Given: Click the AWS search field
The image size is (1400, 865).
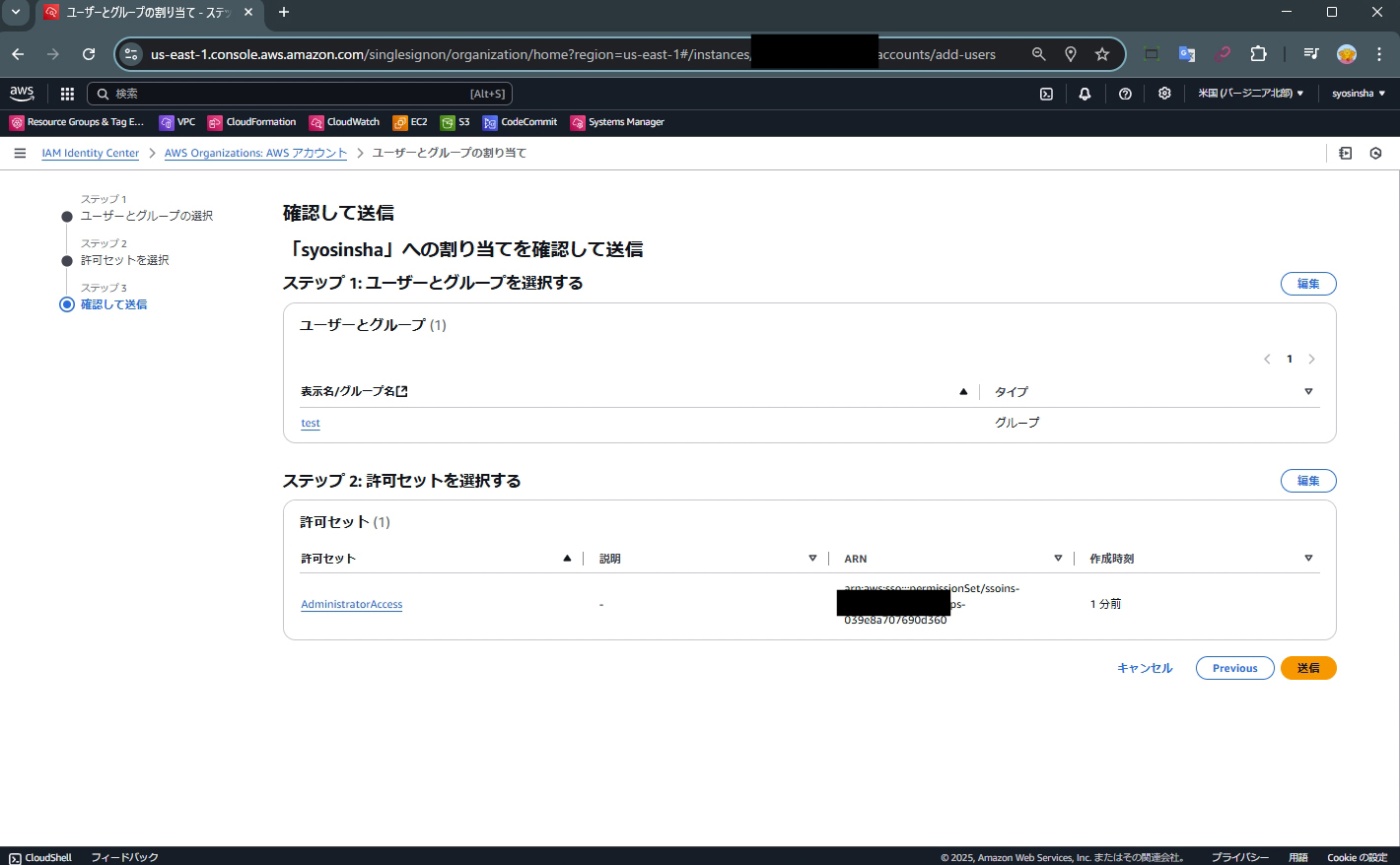Looking at the screenshot, I should click(300, 94).
